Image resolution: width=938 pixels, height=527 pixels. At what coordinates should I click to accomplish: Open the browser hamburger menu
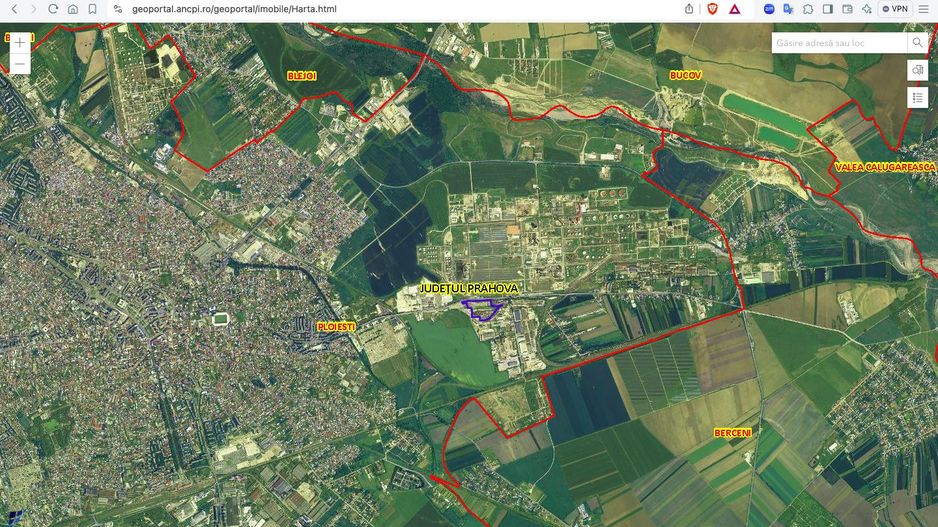tap(923, 9)
